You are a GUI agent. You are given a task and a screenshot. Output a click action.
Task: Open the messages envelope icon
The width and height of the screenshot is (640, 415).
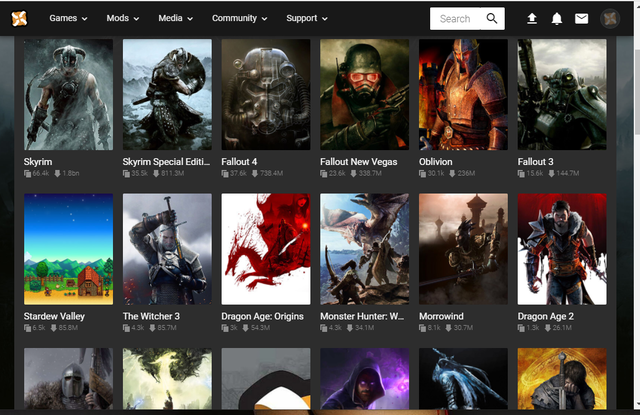pyautogui.click(x=581, y=18)
